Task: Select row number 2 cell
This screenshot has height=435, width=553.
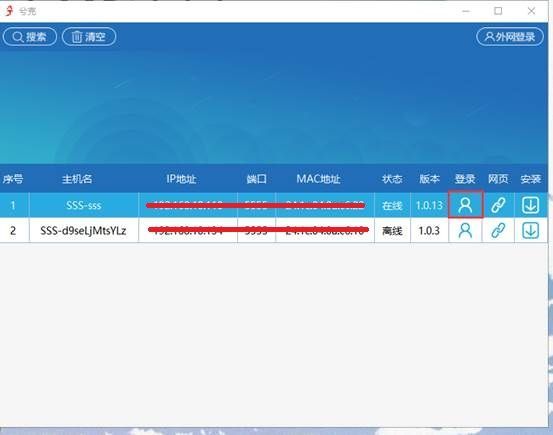Action: pyautogui.click(x=13, y=231)
